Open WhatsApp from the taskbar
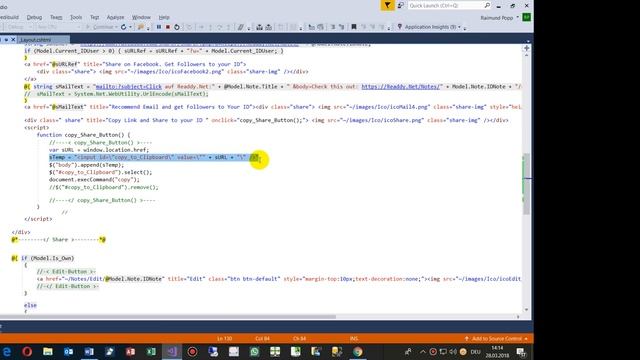This screenshot has width=640, height=360. click(x=254, y=351)
